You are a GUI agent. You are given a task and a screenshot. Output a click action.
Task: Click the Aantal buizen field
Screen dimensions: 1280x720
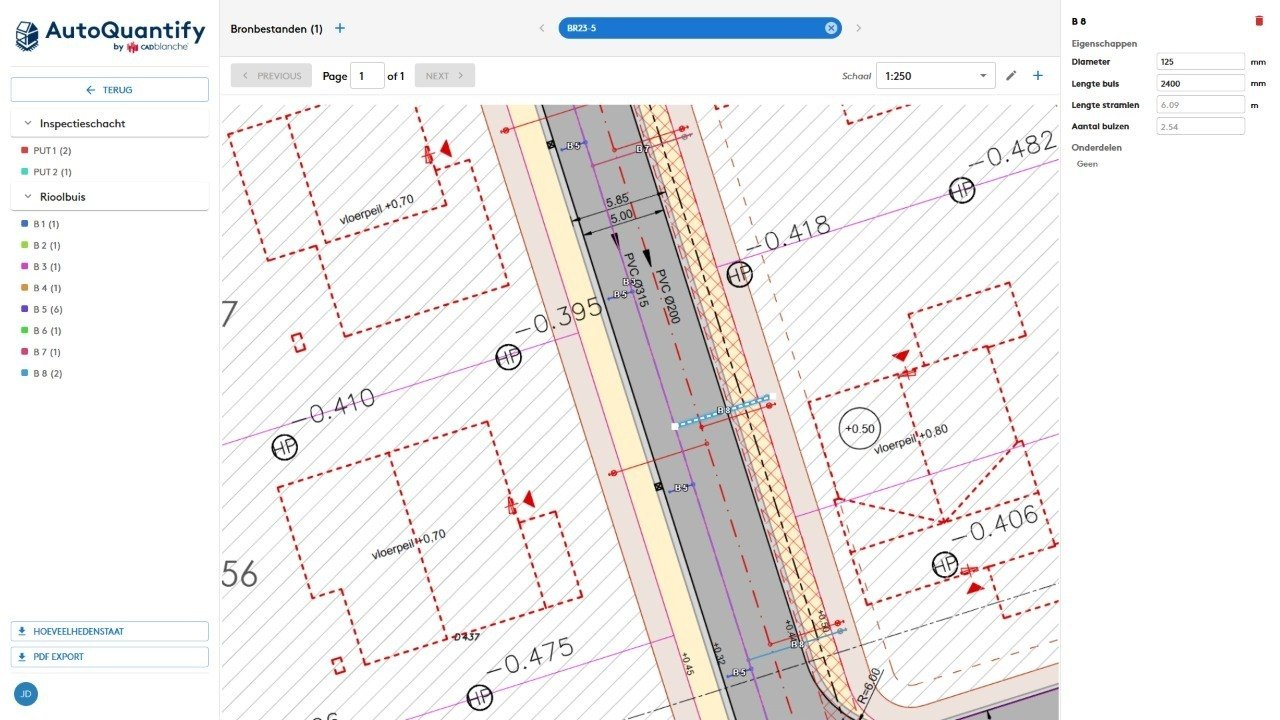1200,126
